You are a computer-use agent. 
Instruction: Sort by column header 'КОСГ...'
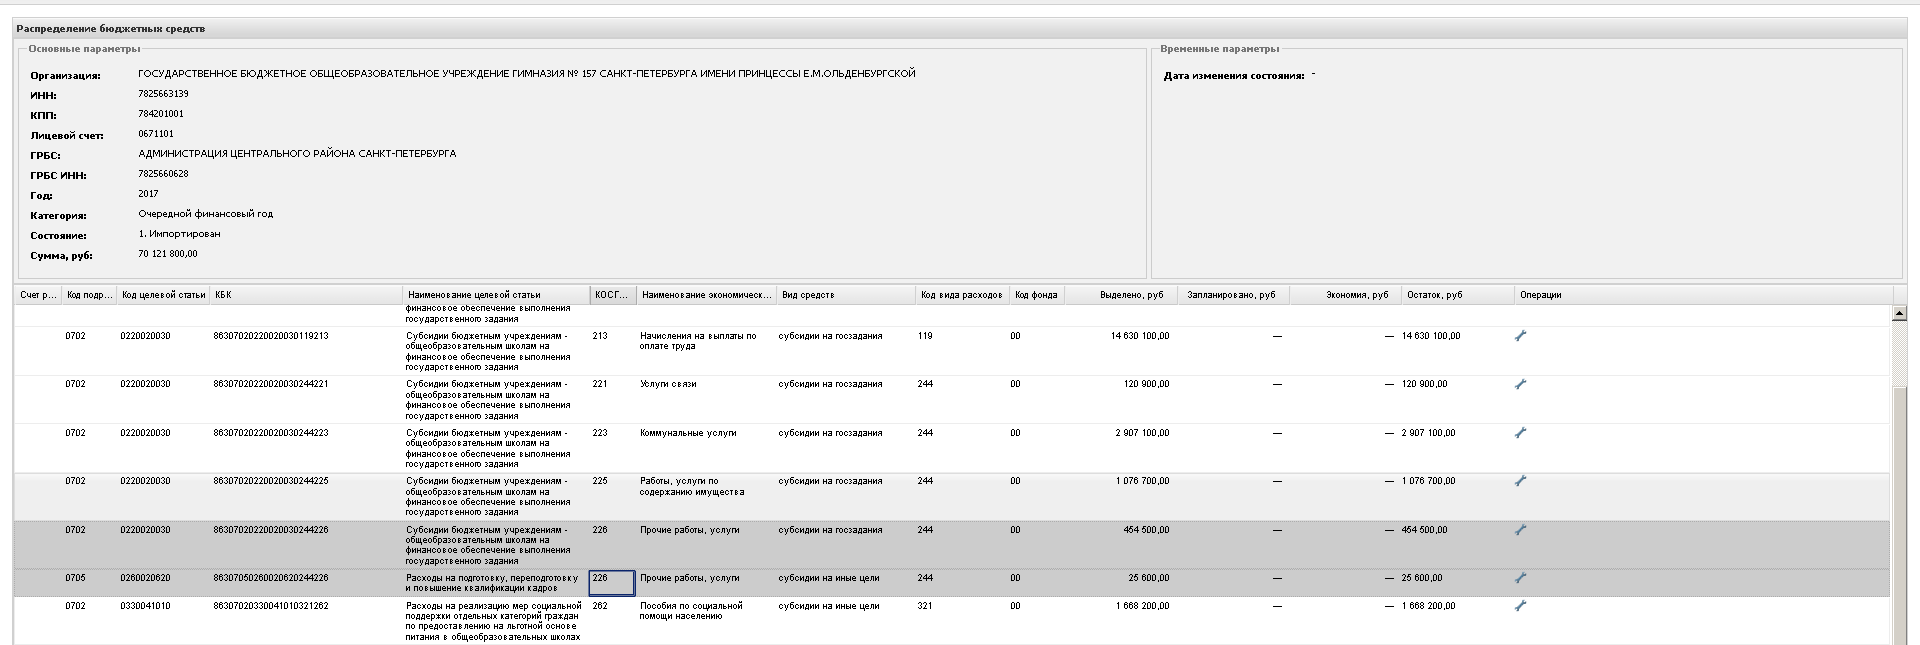(613, 295)
